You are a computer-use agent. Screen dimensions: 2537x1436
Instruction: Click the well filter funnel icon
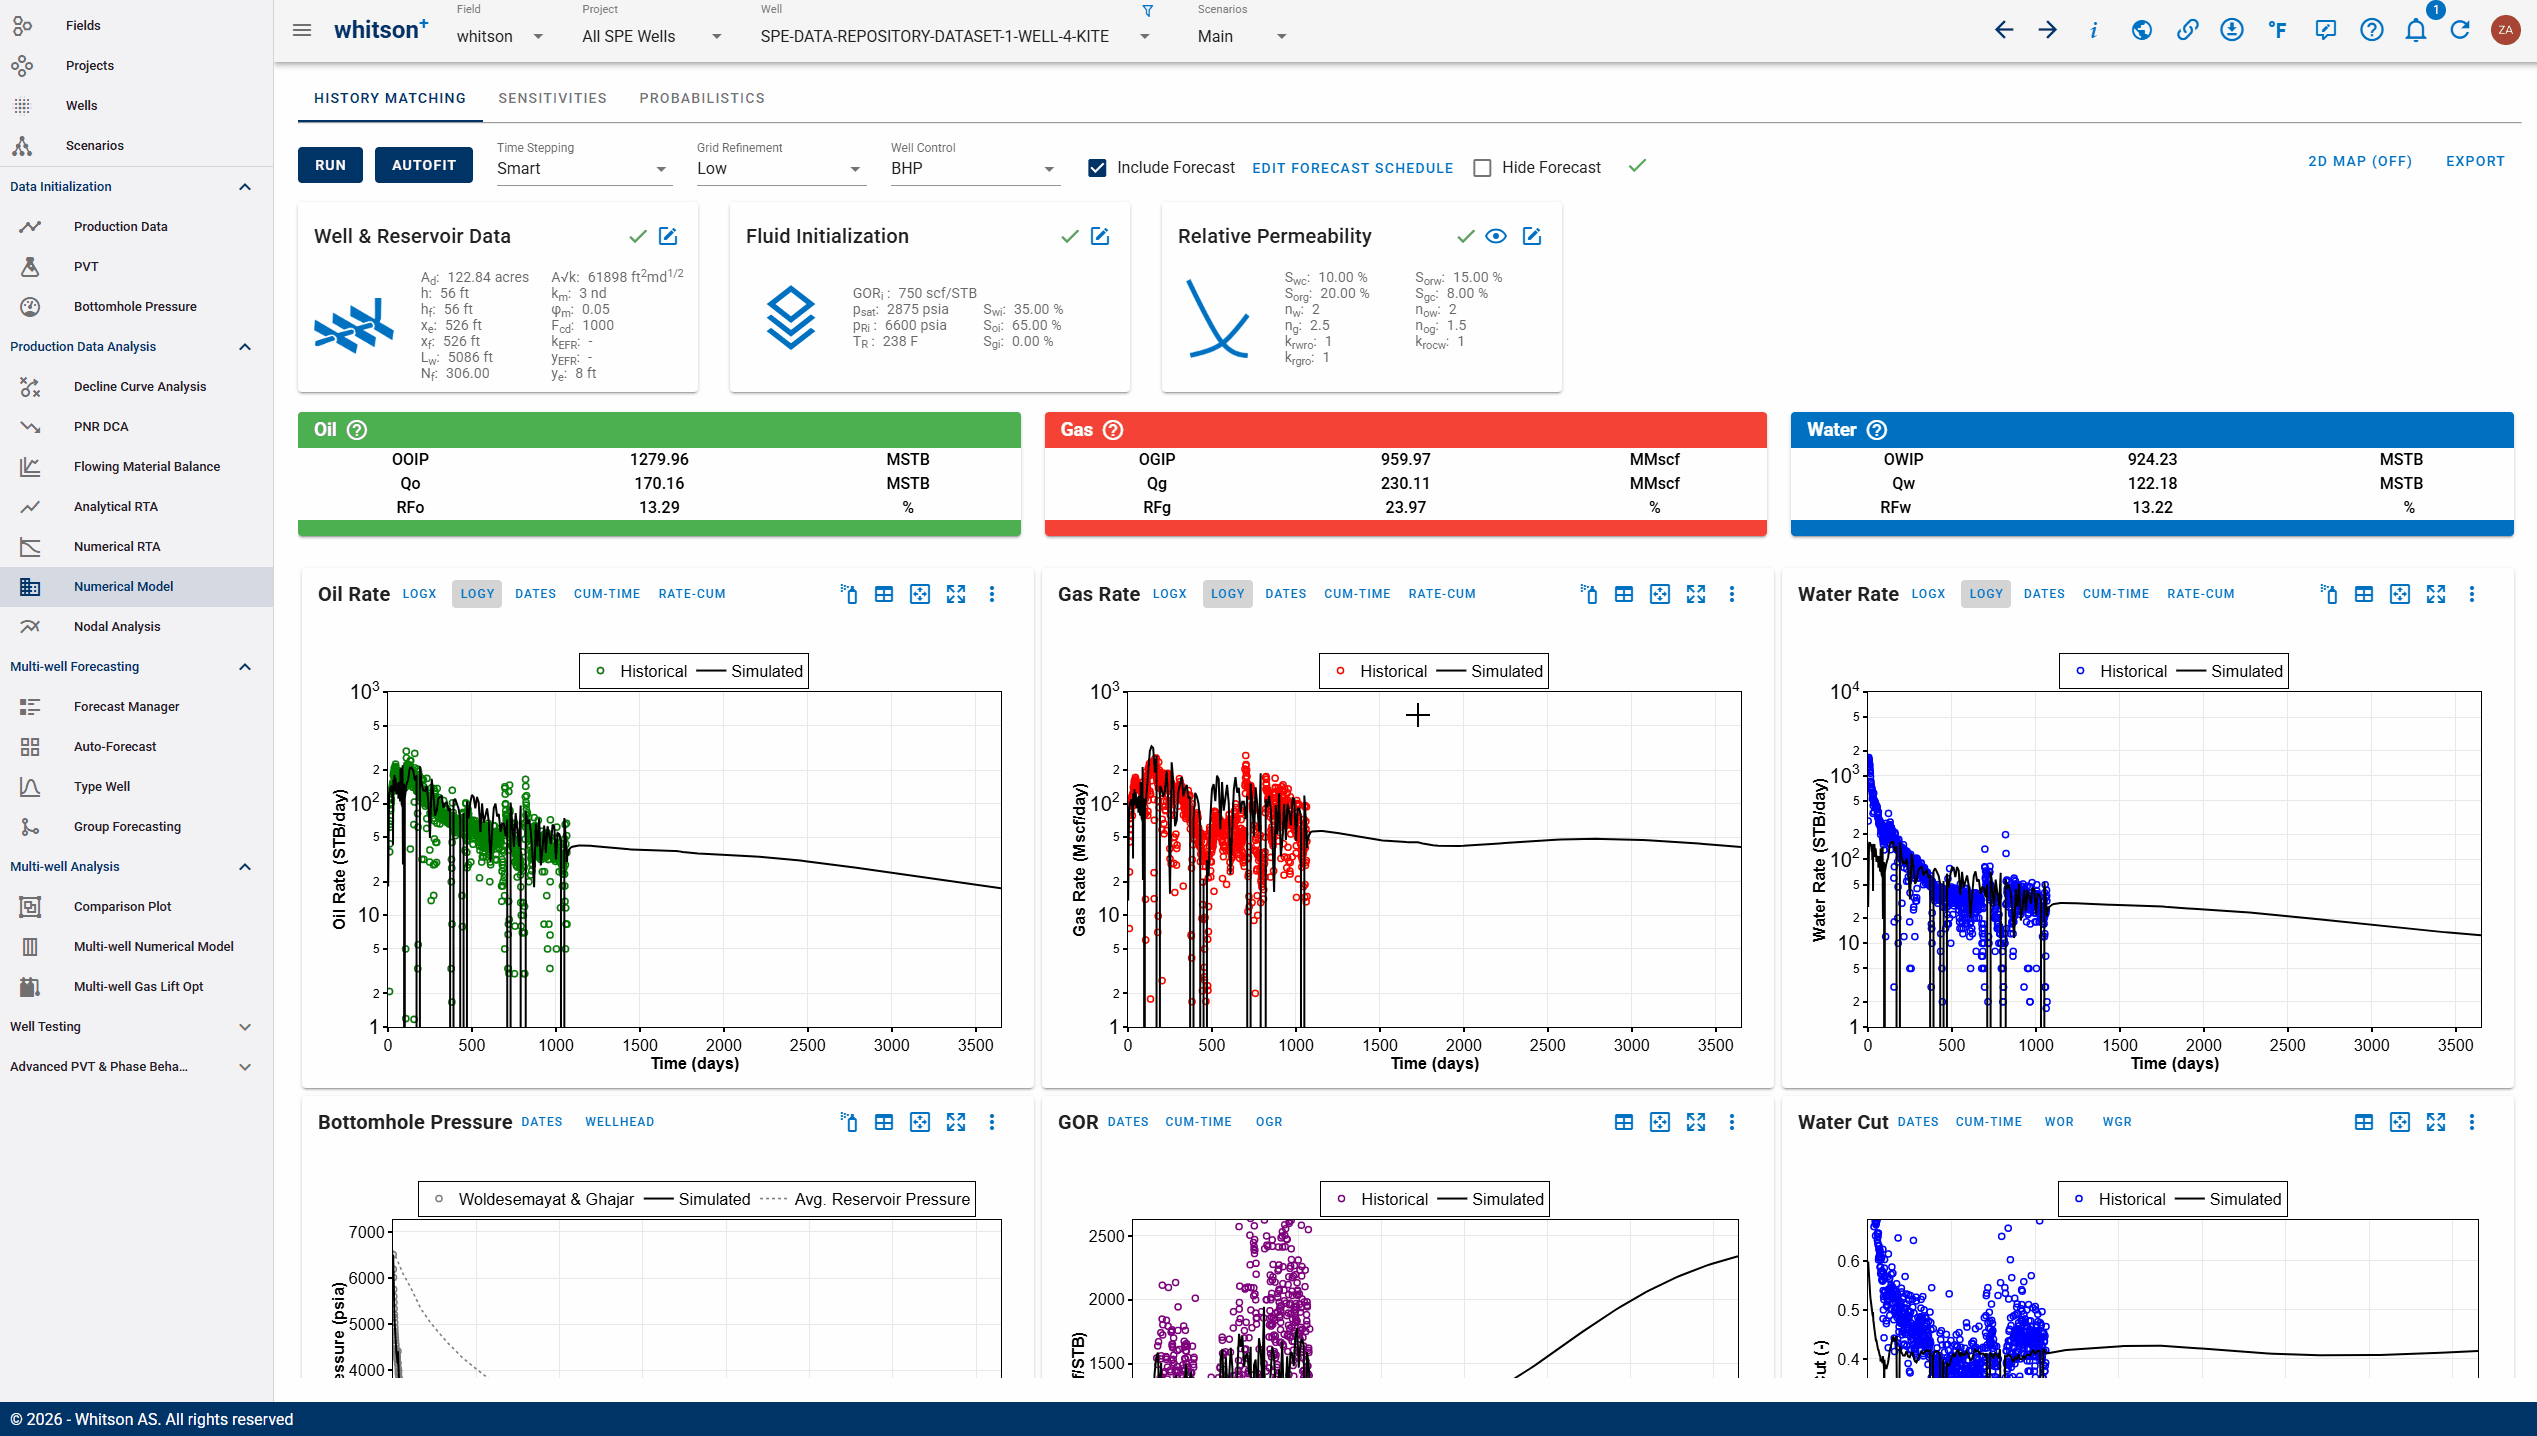(1148, 11)
